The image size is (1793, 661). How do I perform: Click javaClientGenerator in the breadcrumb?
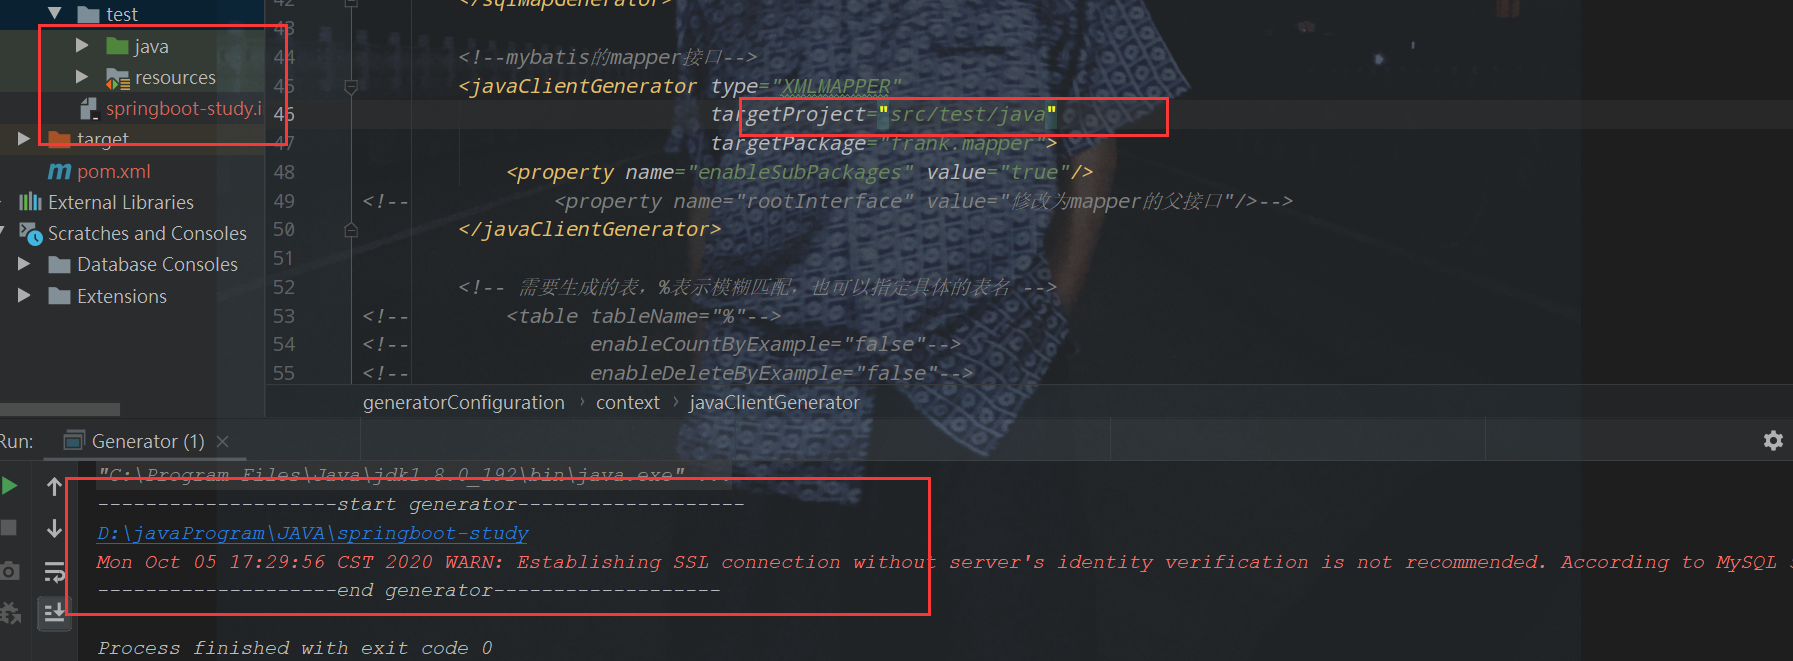tap(774, 402)
